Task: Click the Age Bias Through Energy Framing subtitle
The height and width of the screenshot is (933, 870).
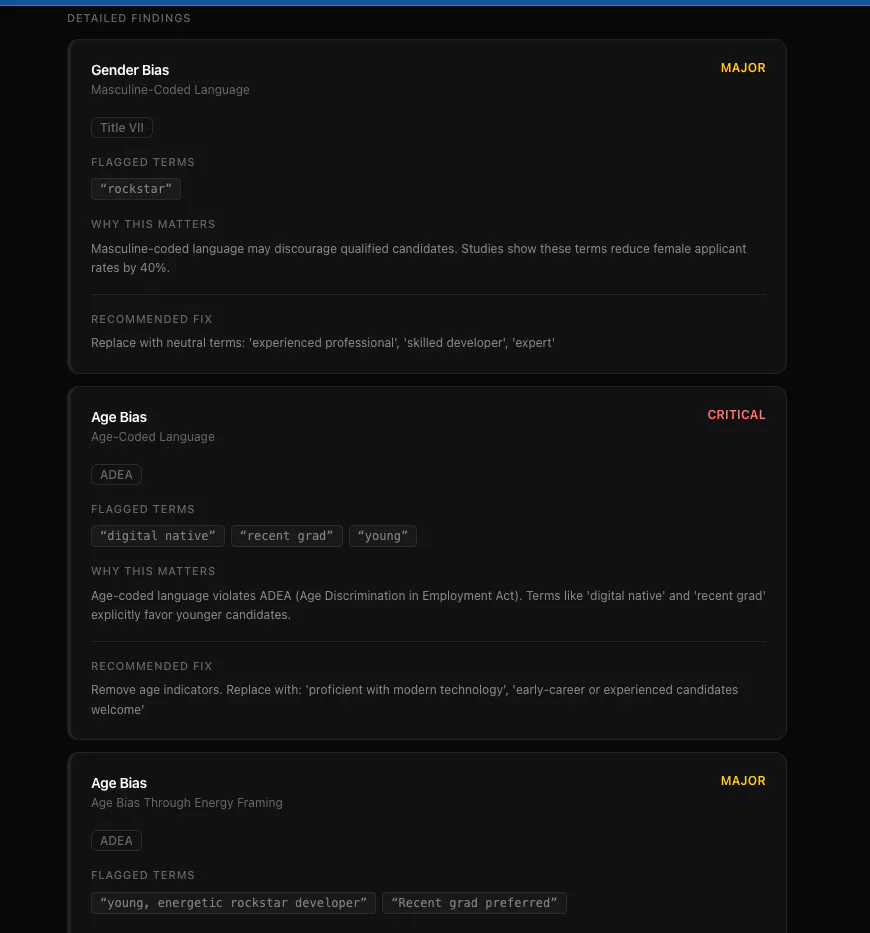Action: 186,803
